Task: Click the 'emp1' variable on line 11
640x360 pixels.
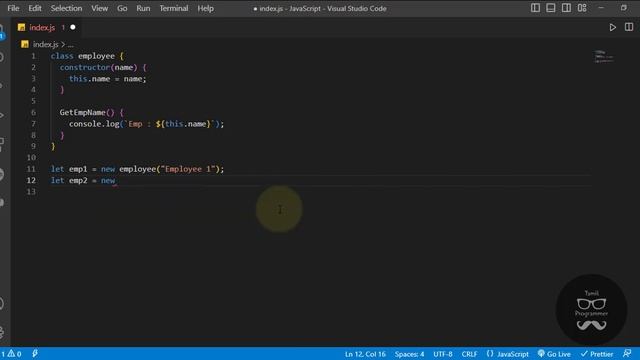Action: (78, 169)
